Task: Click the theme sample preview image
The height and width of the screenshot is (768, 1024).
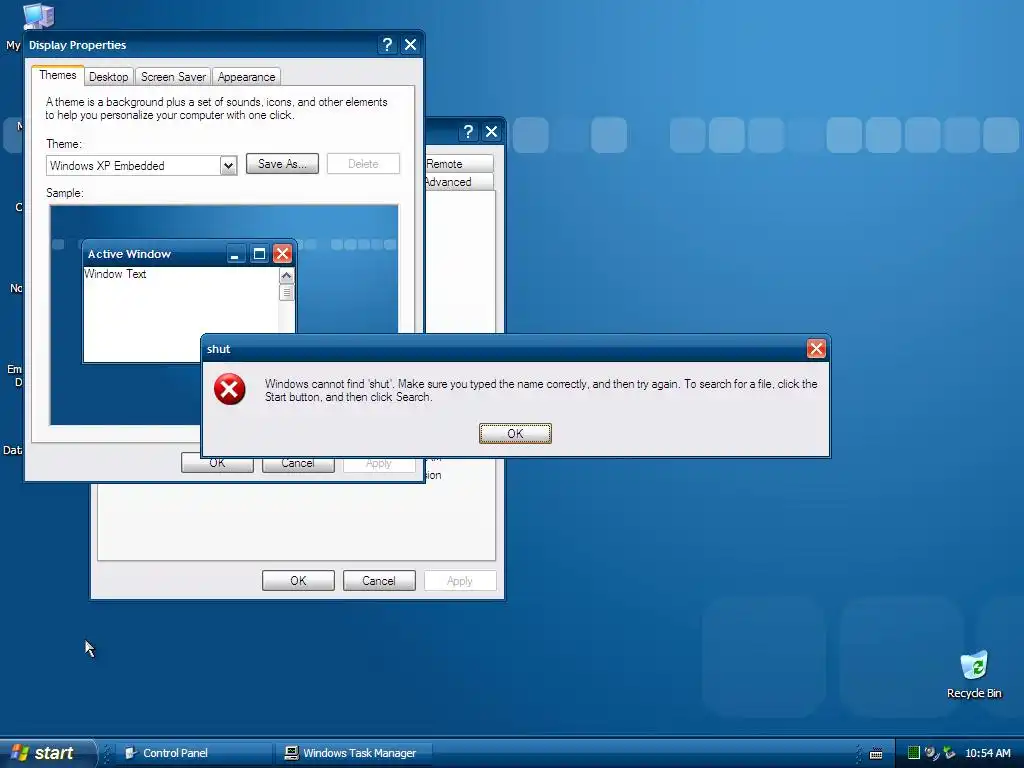Action: 224,315
